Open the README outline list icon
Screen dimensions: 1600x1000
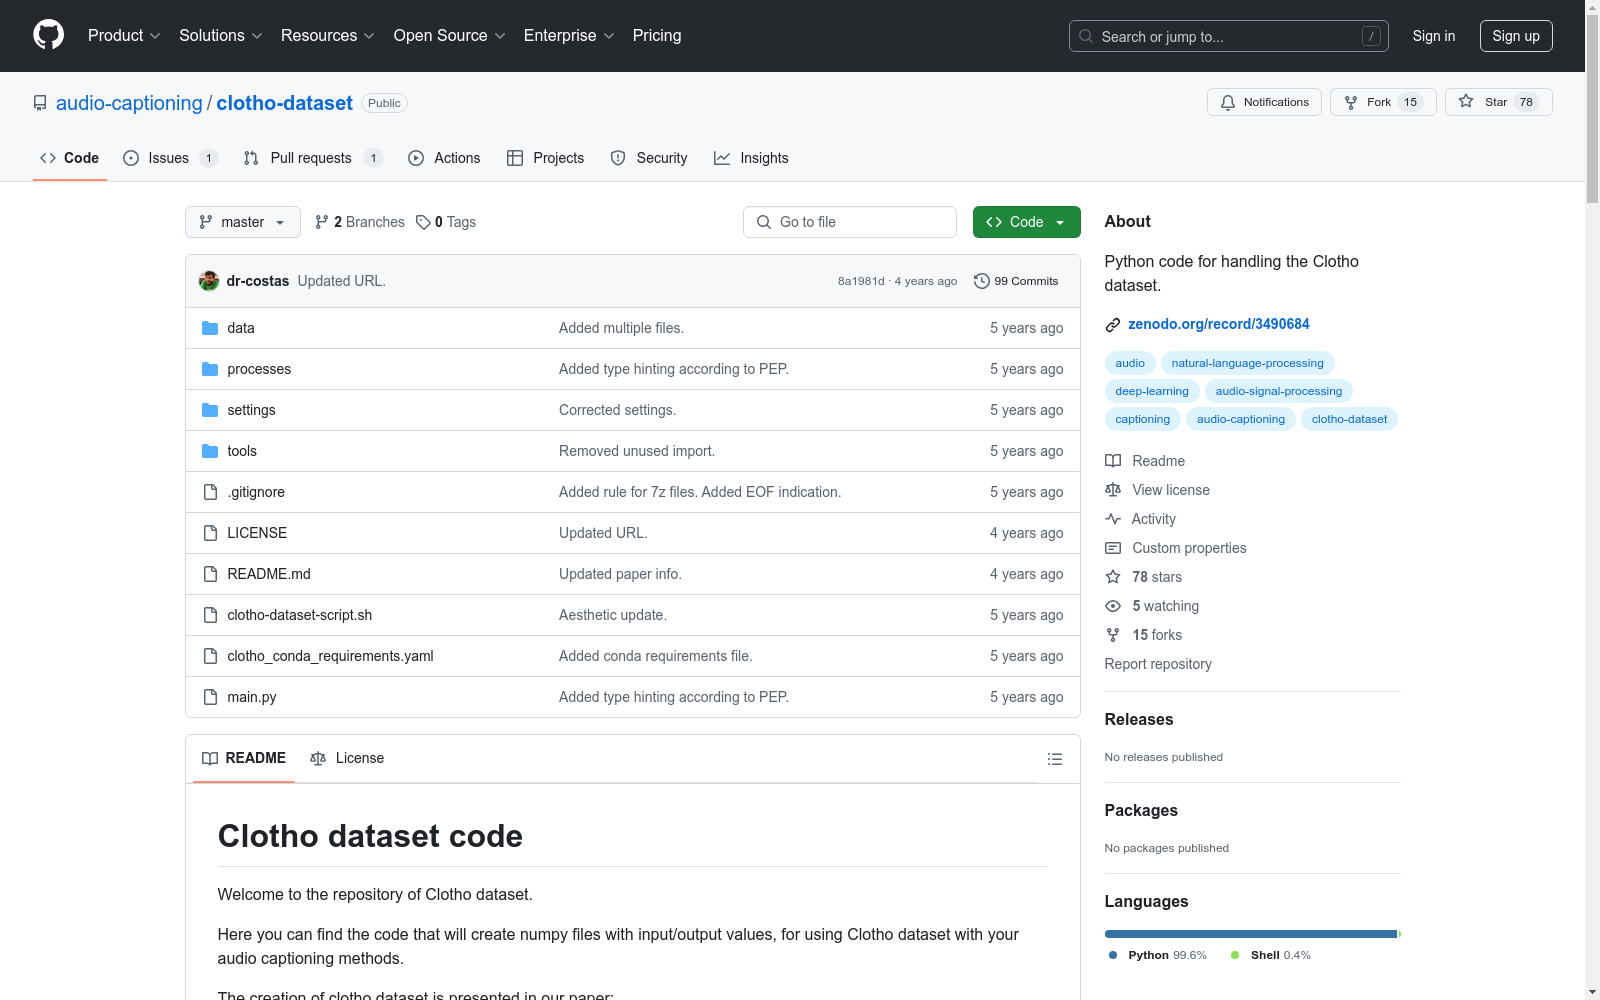point(1054,759)
